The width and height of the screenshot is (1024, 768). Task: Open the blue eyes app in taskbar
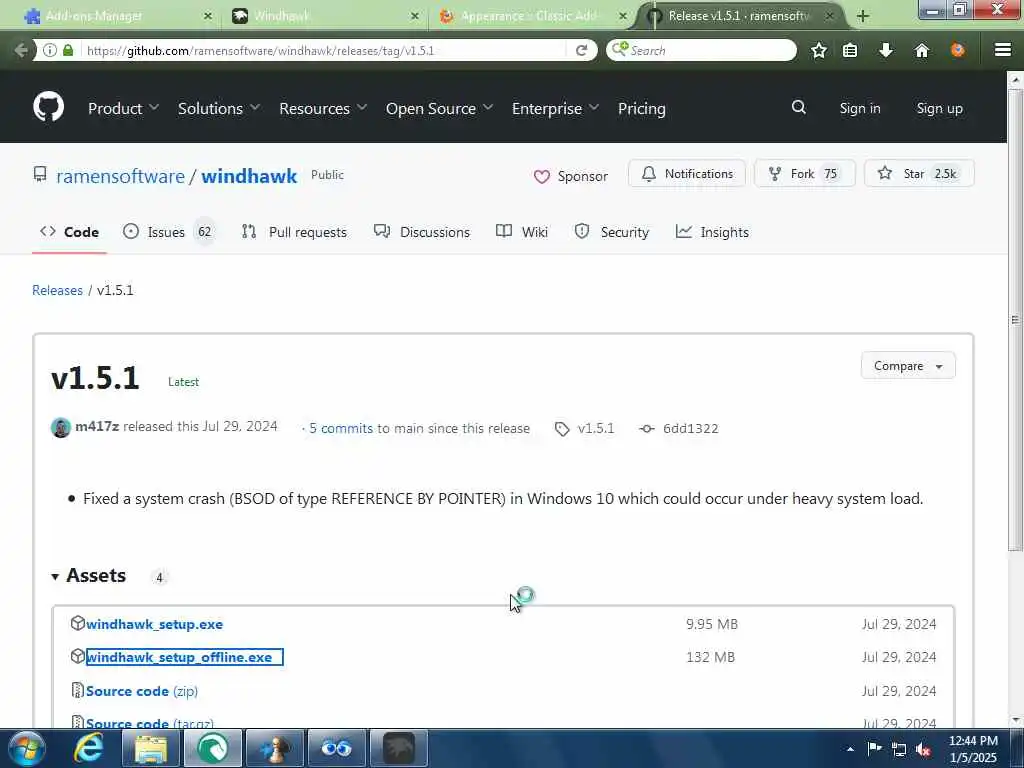[x=337, y=748]
